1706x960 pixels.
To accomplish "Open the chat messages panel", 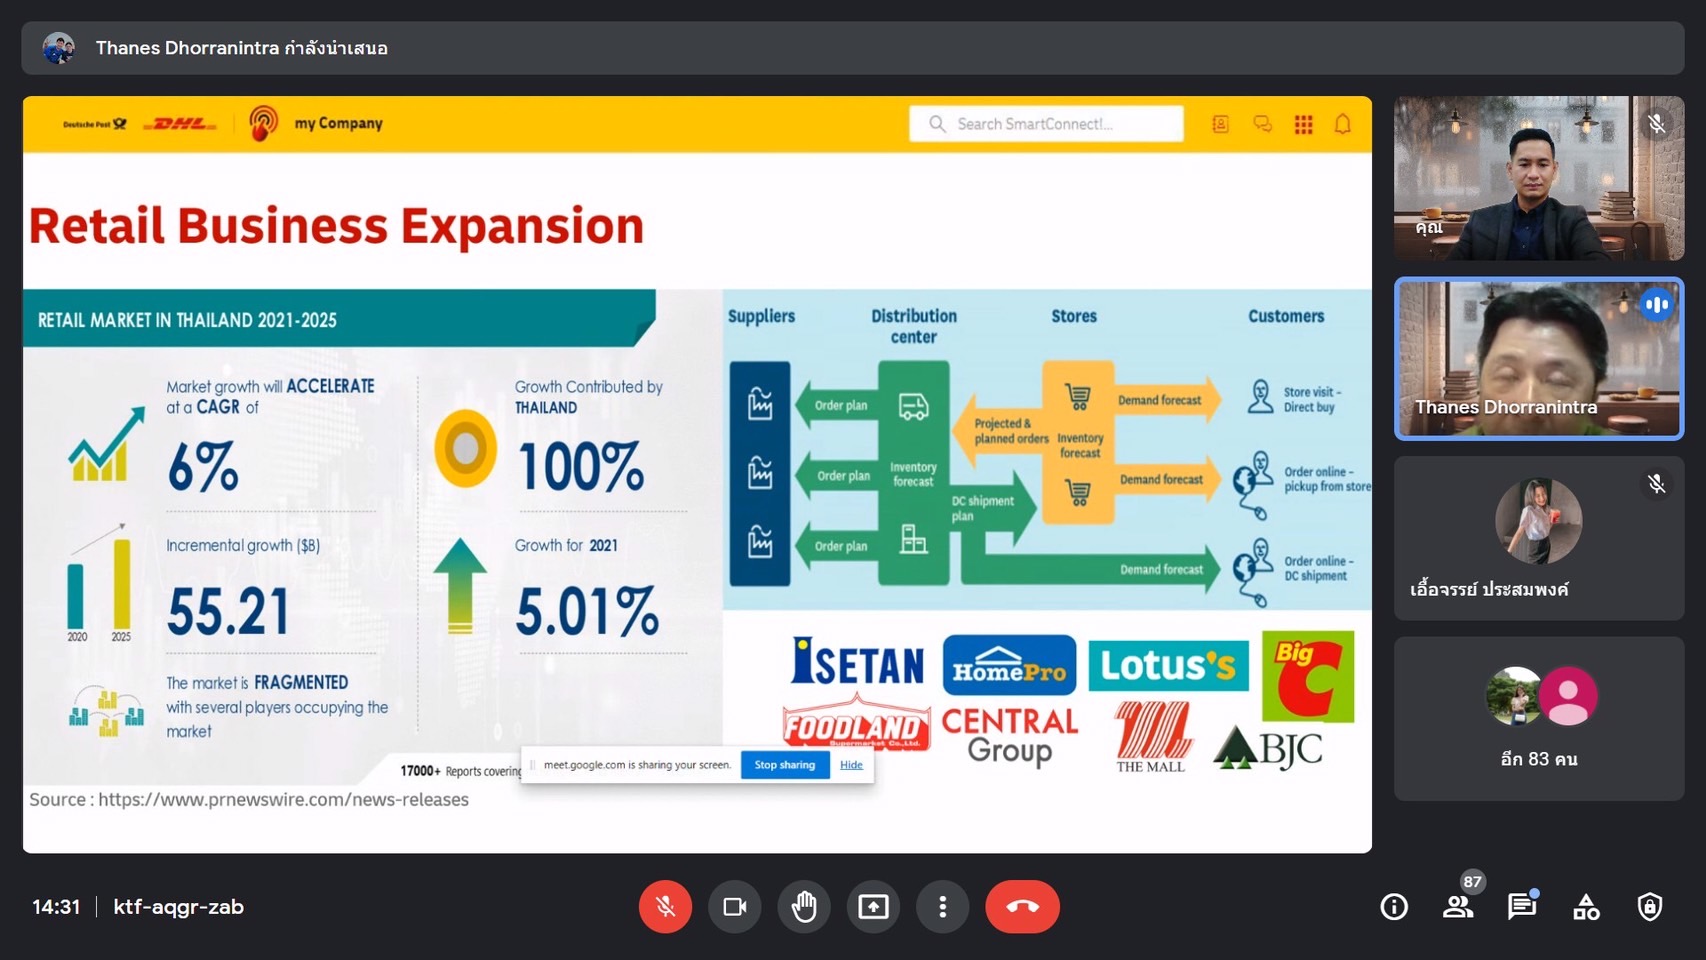I will pyautogui.click(x=1522, y=907).
